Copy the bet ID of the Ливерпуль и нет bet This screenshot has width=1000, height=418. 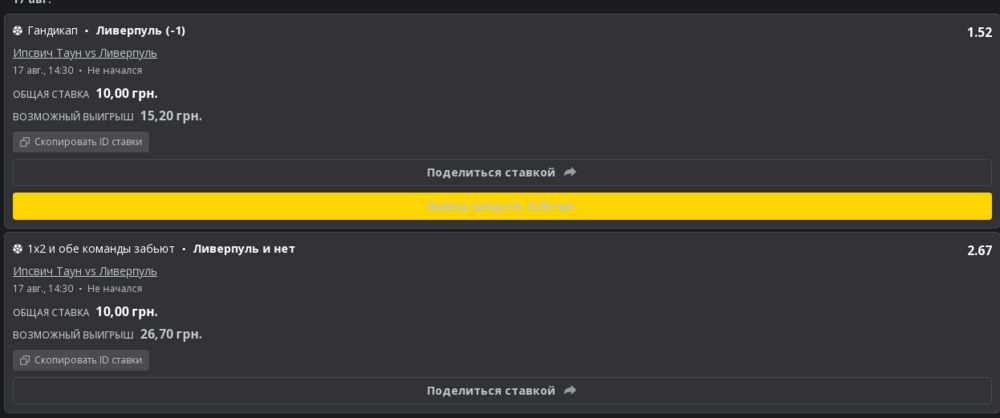(81, 361)
